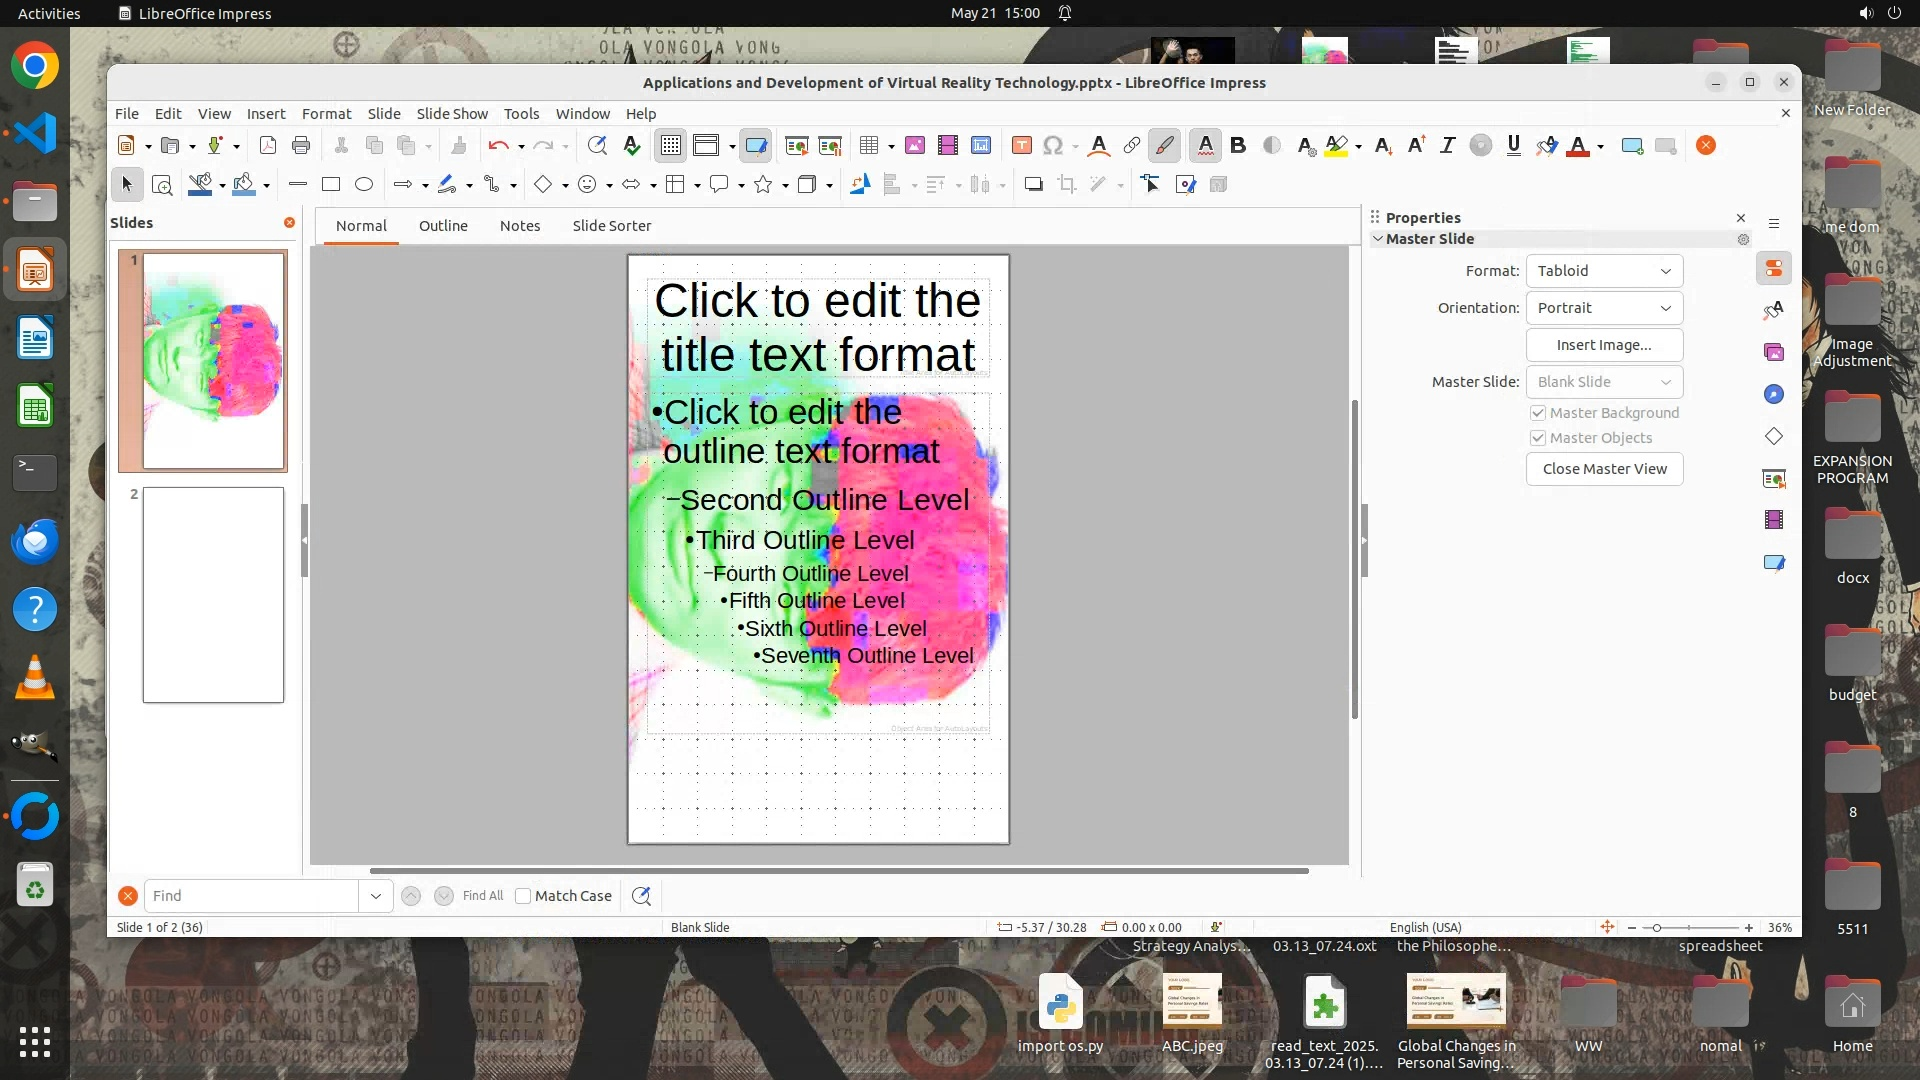Open the Insert Special Character icon
The width and height of the screenshot is (1920, 1080).
1052,146
